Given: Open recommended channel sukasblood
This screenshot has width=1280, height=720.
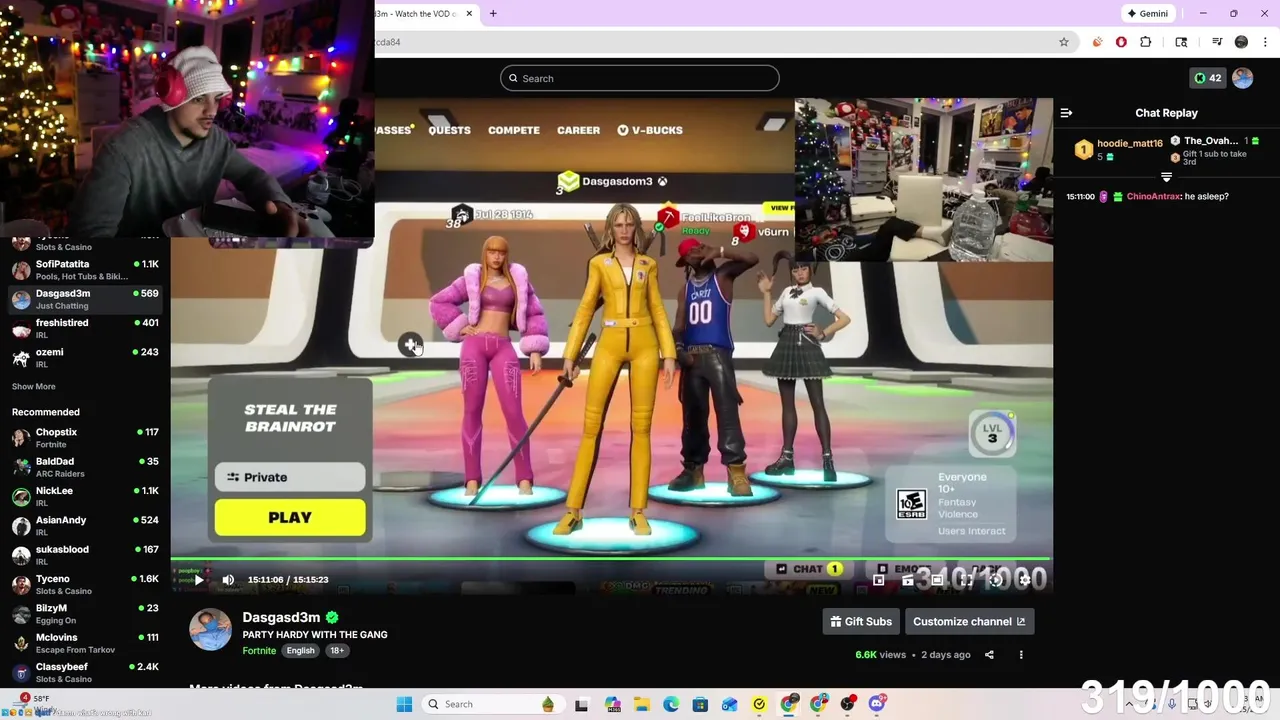Looking at the screenshot, I should tap(85, 555).
